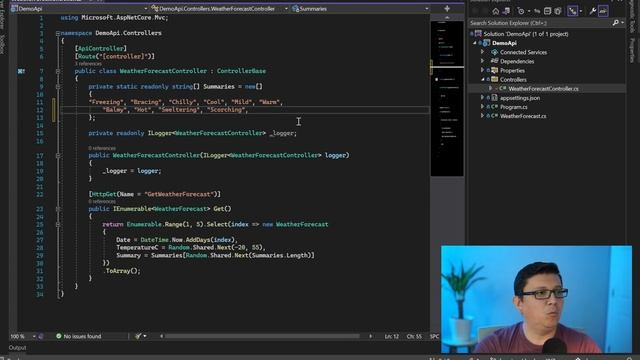Open the Output panel tab

[18, 348]
